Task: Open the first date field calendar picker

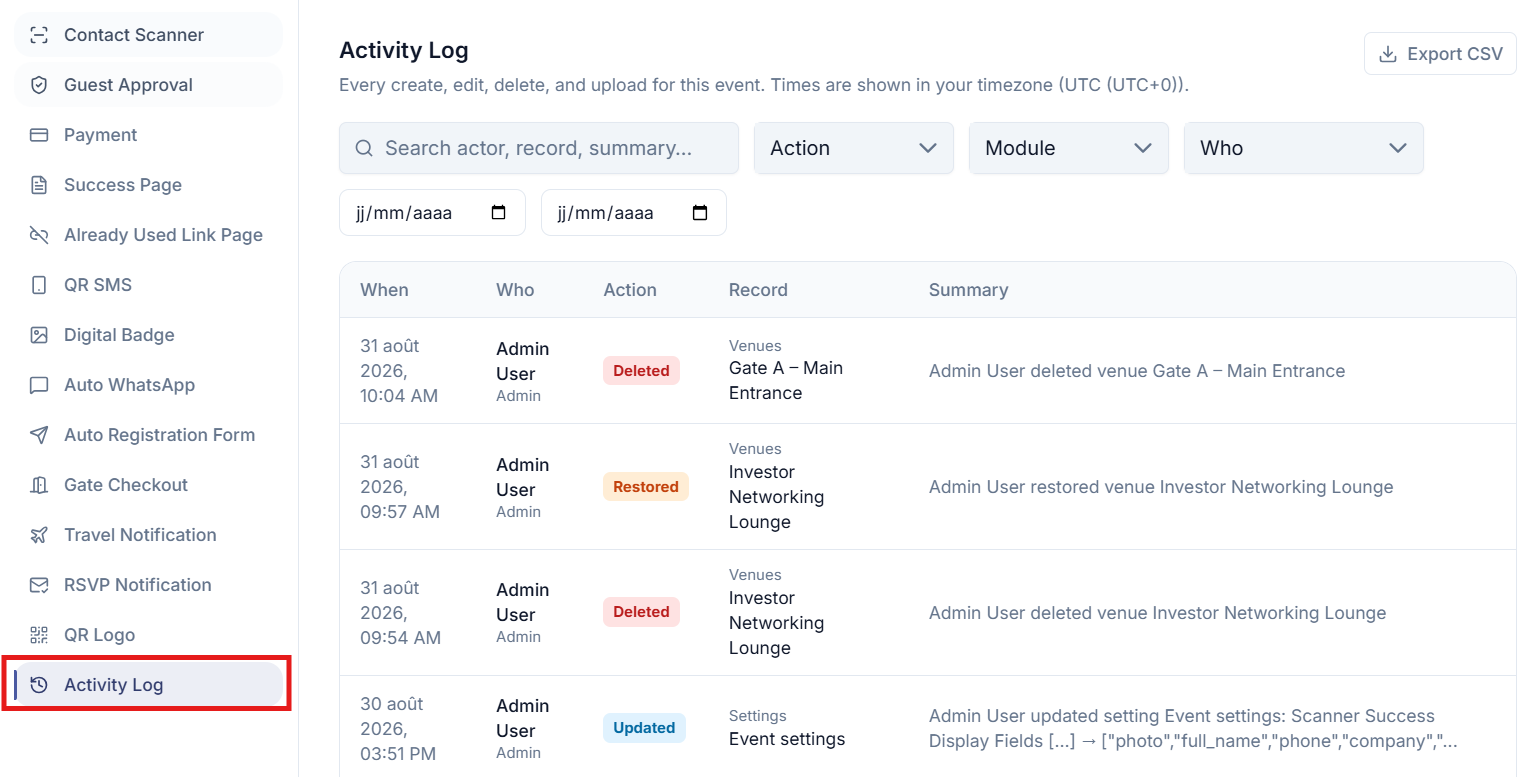Action: (x=499, y=213)
